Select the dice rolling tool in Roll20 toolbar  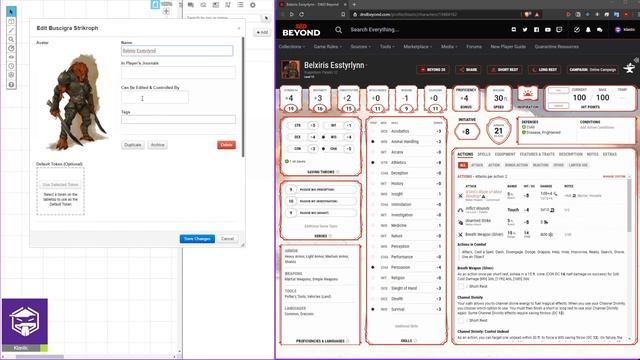click(x=11, y=75)
